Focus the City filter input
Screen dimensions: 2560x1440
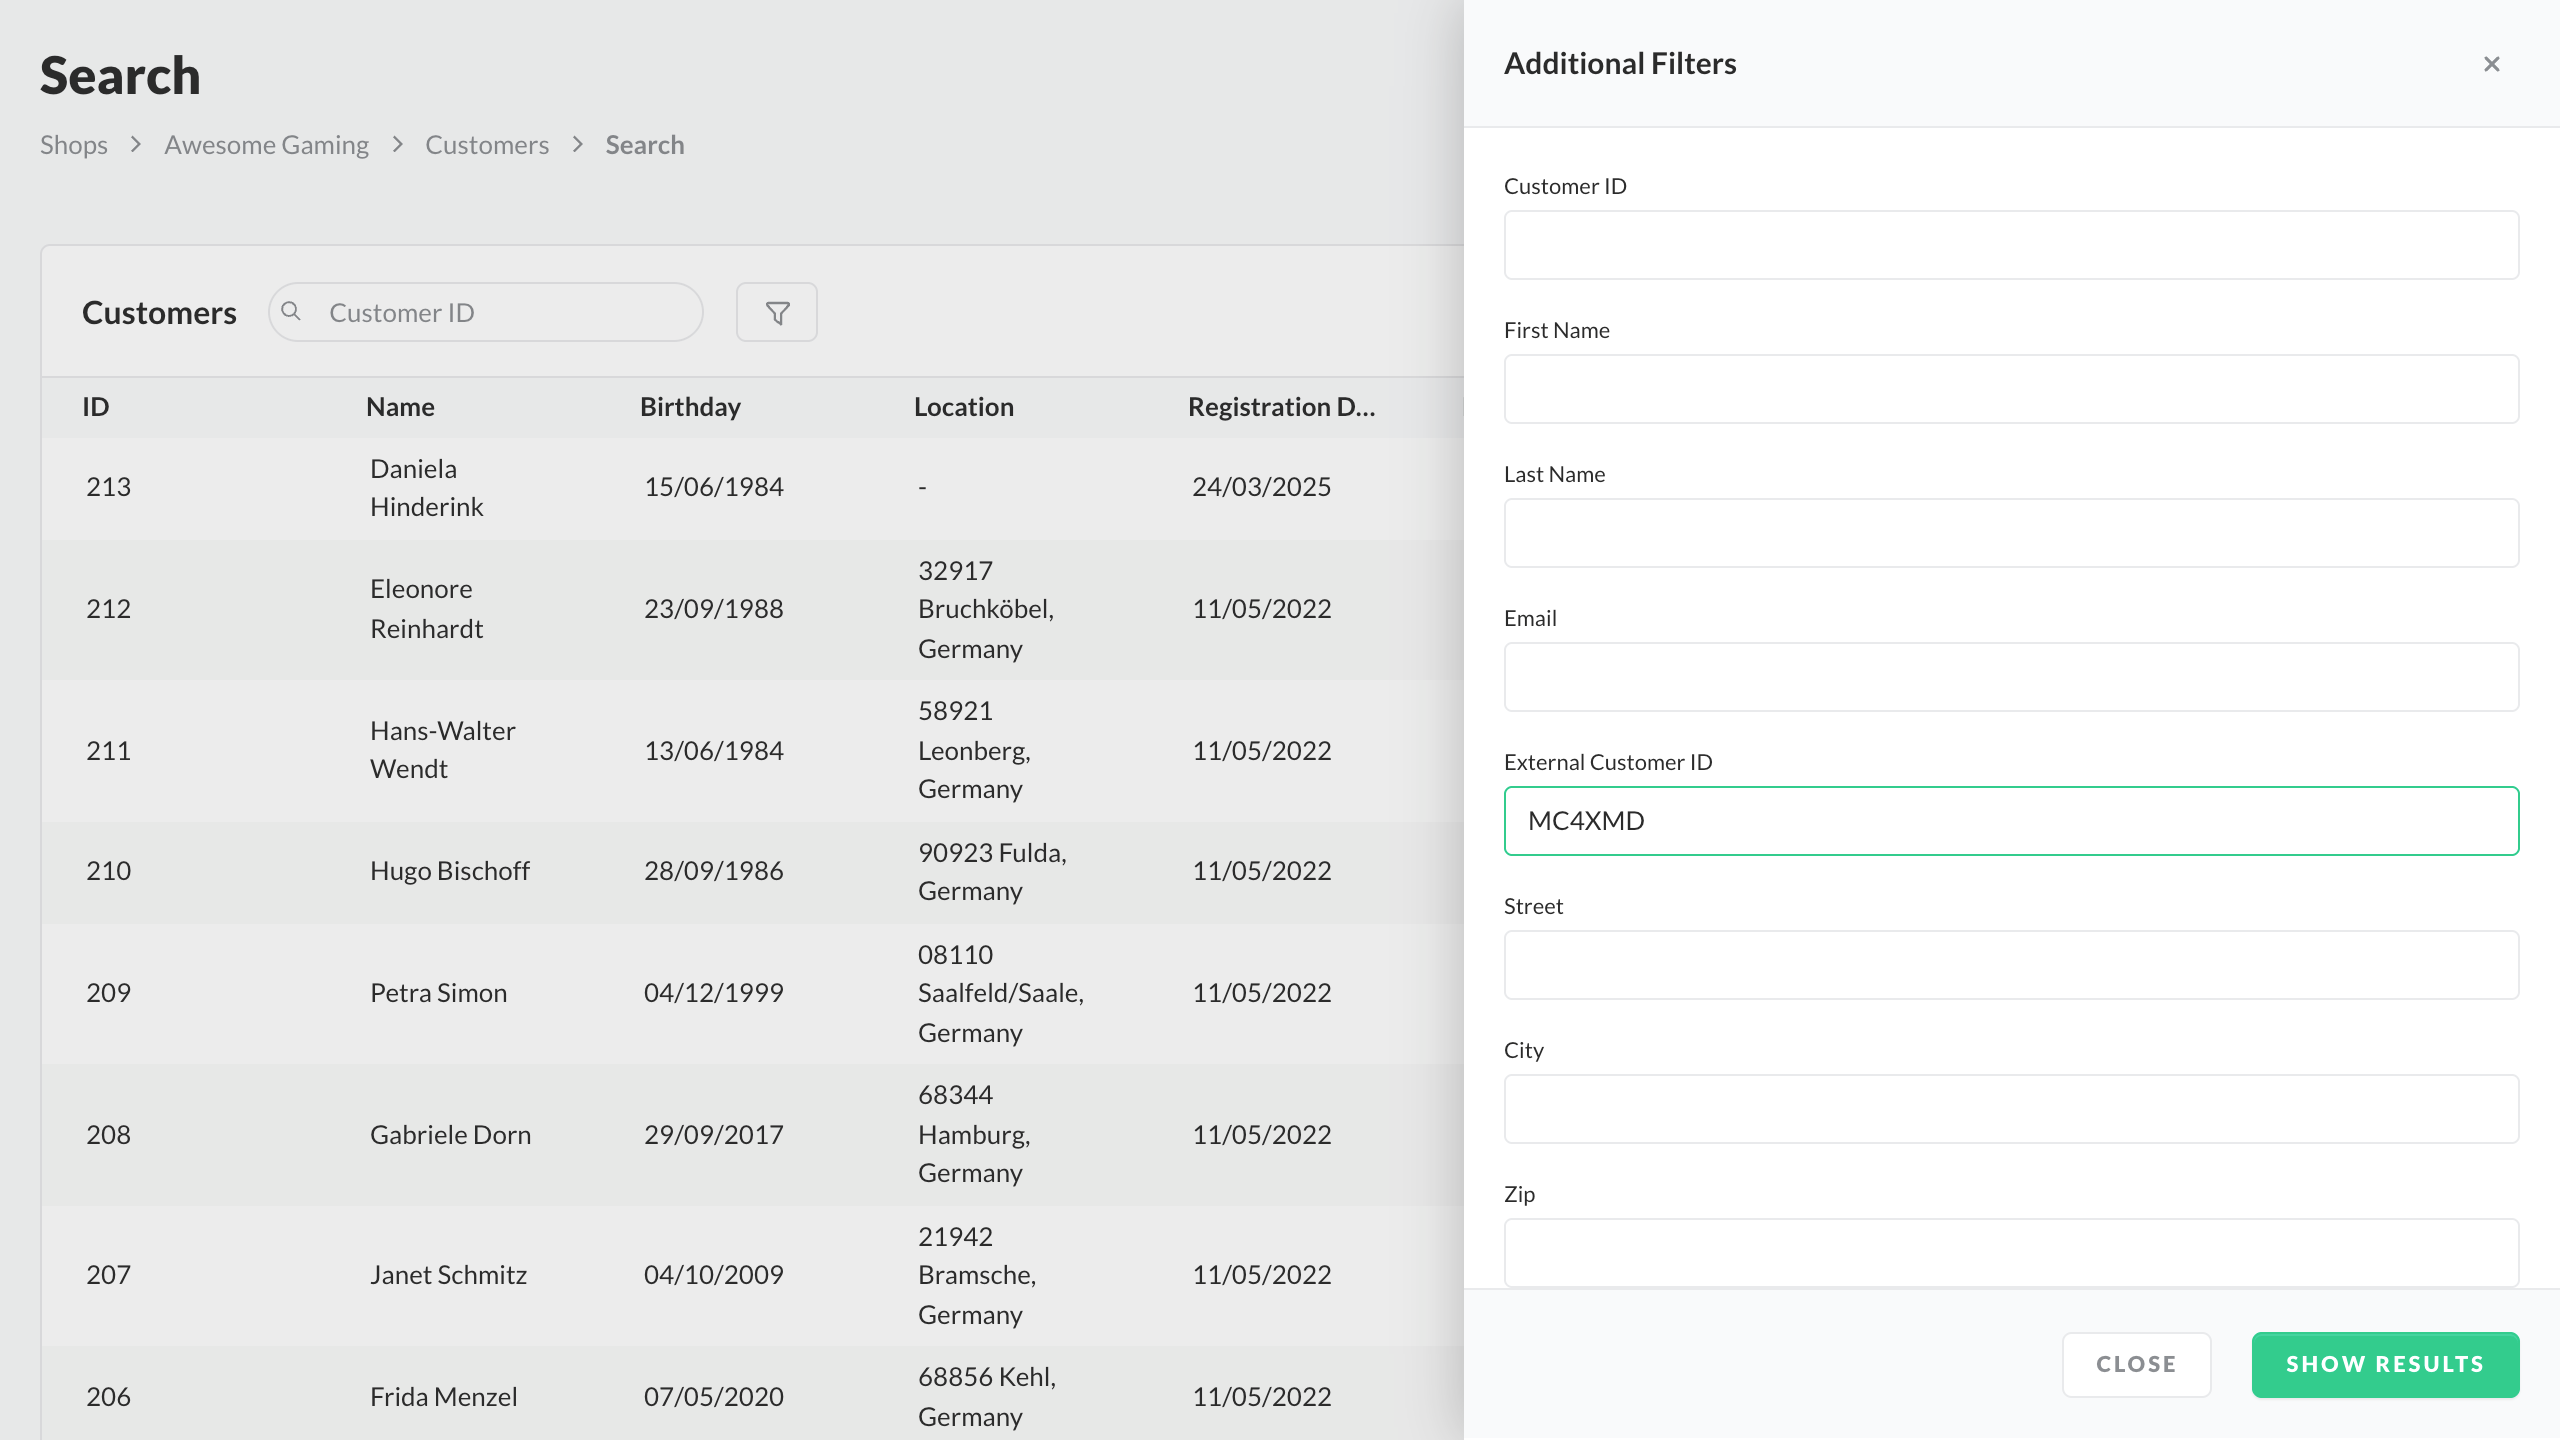coord(2010,1109)
